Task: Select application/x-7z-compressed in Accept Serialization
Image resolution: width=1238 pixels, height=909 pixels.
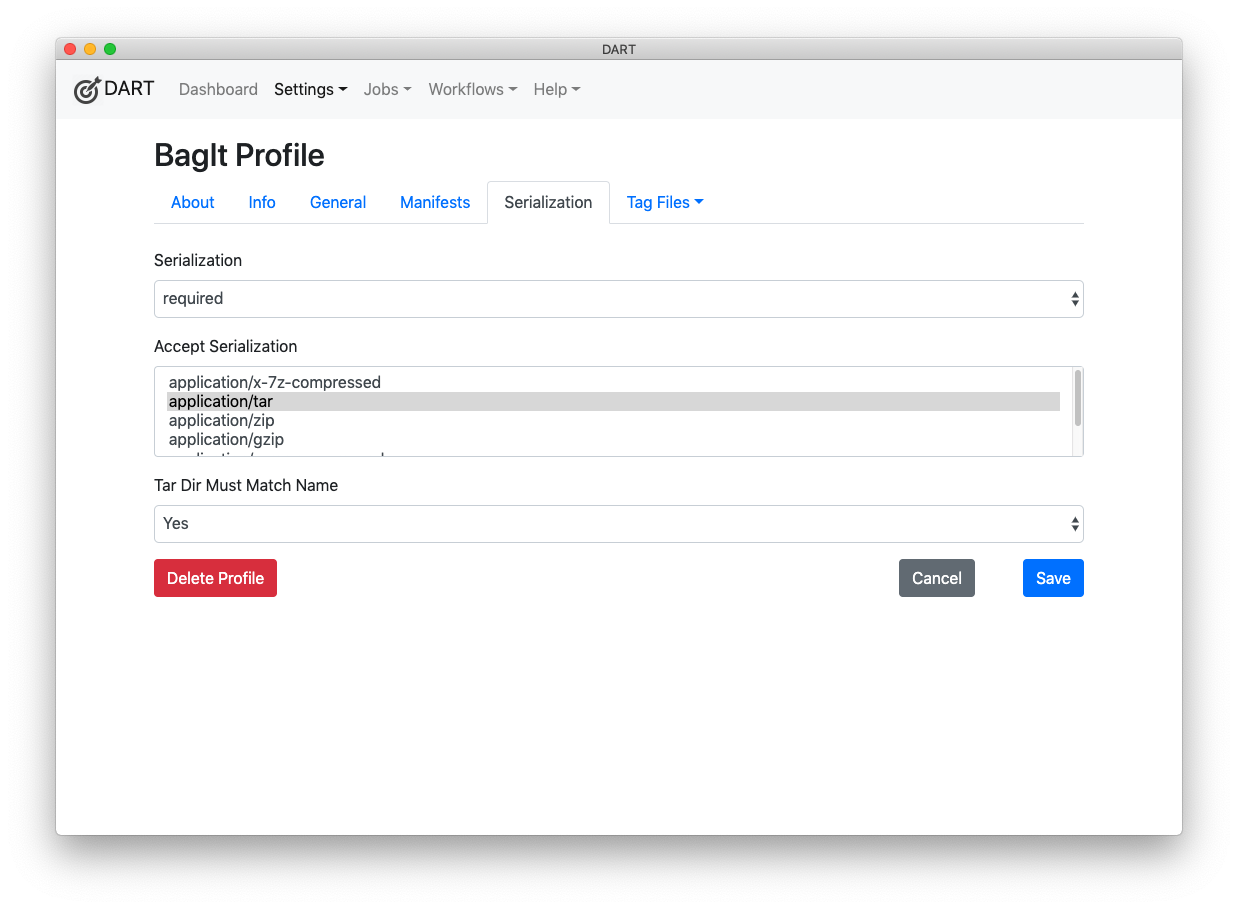Action: 275,382
